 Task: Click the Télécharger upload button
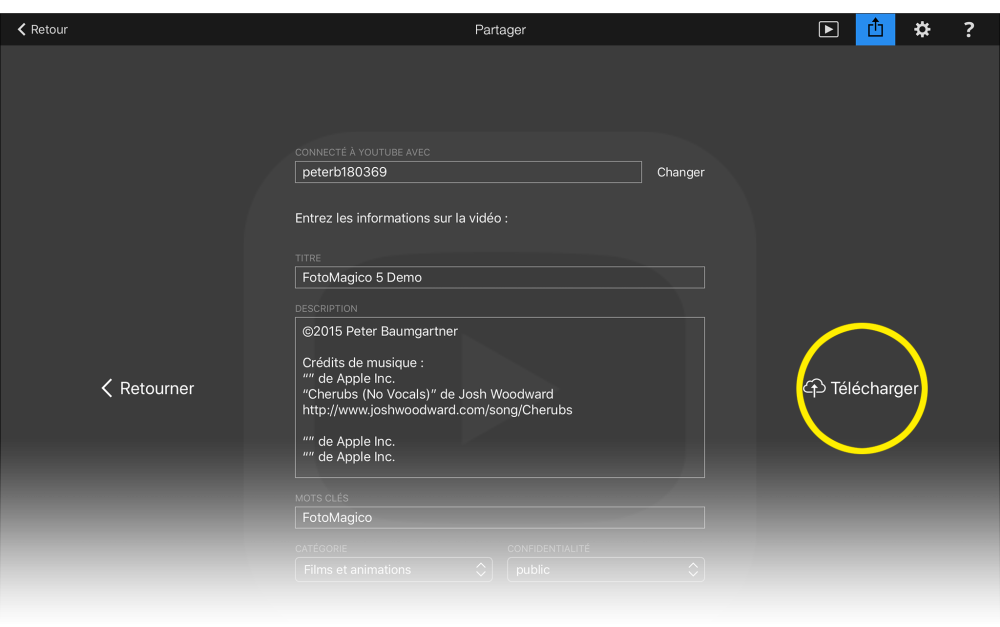point(861,388)
